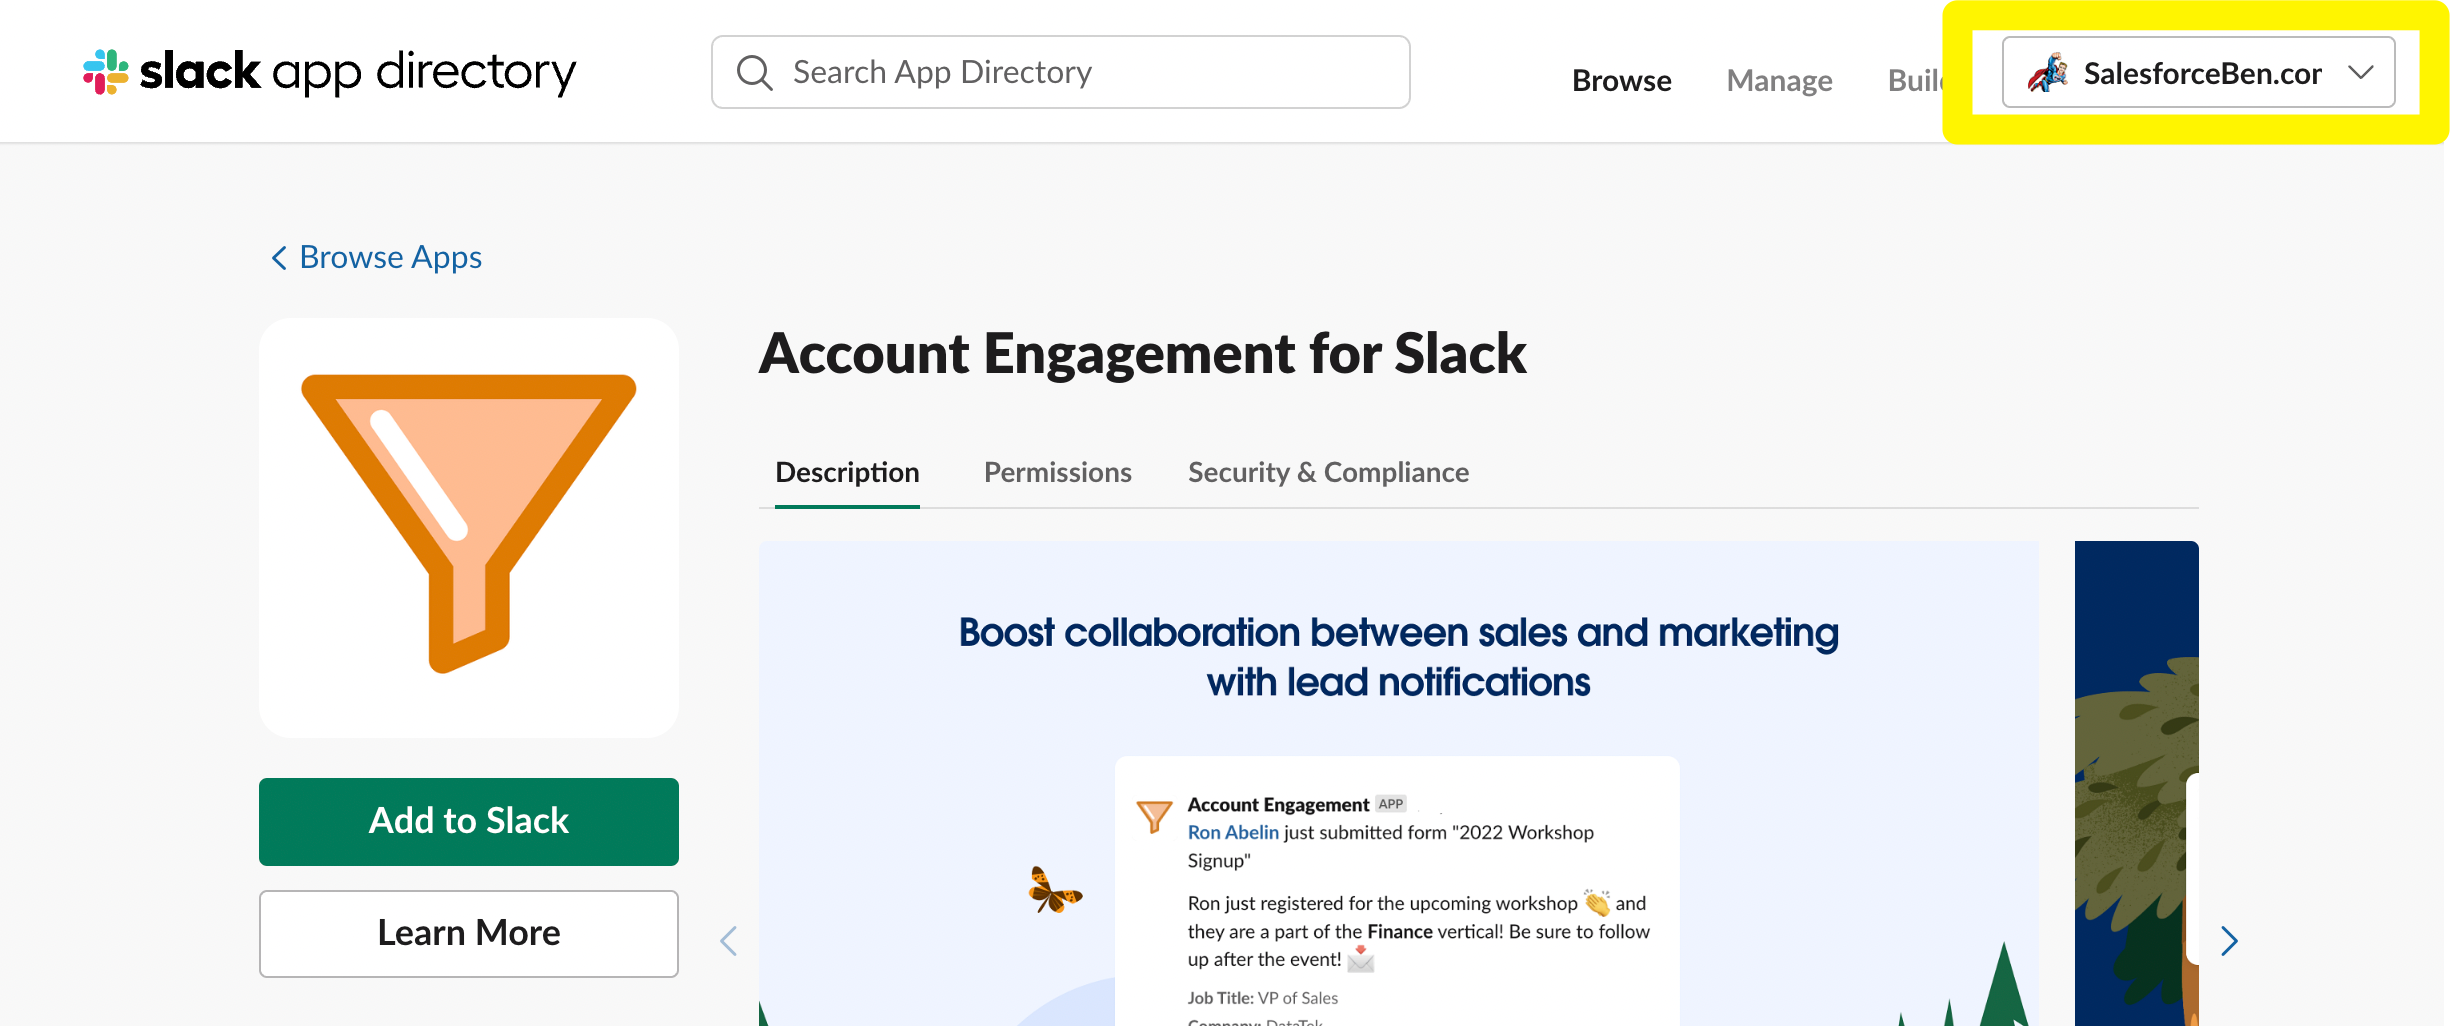
Task: Click the Add to Slack button
Action: [469, 821]
